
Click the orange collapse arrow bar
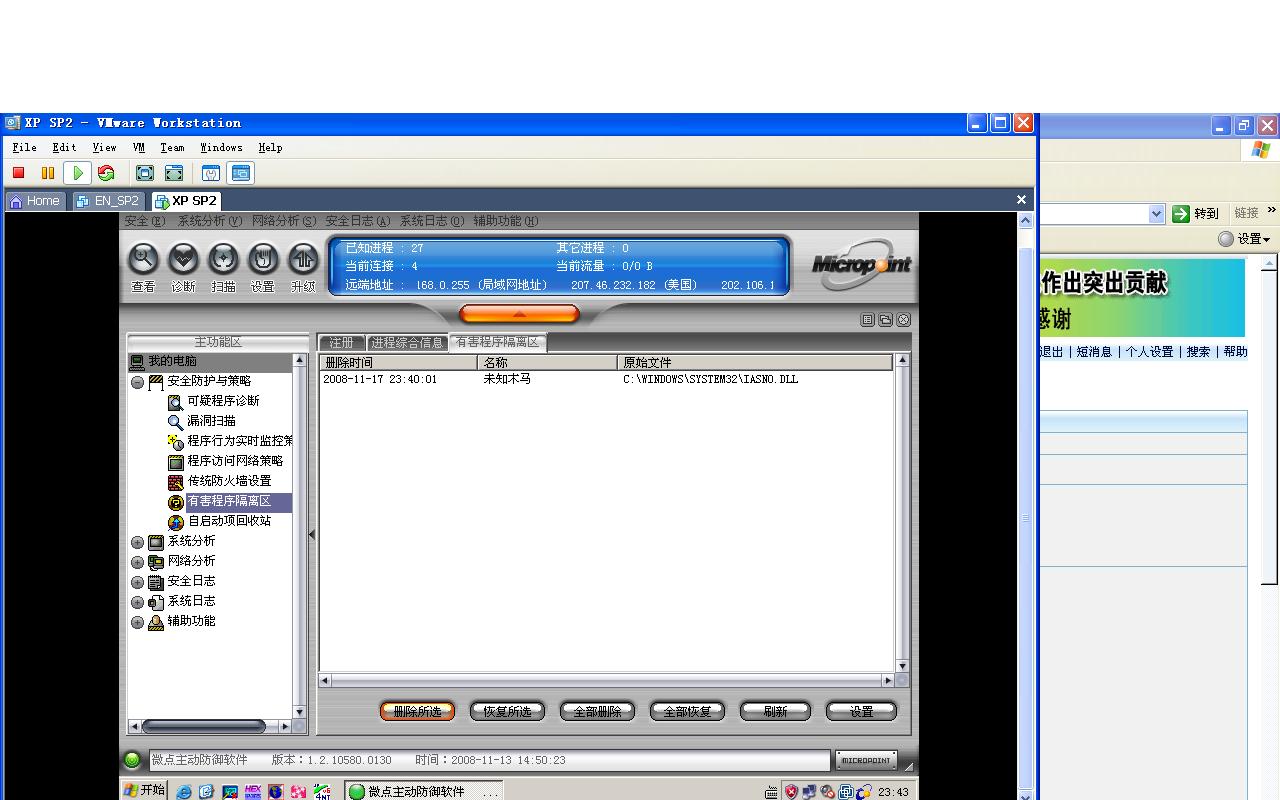tap(519, 314)
